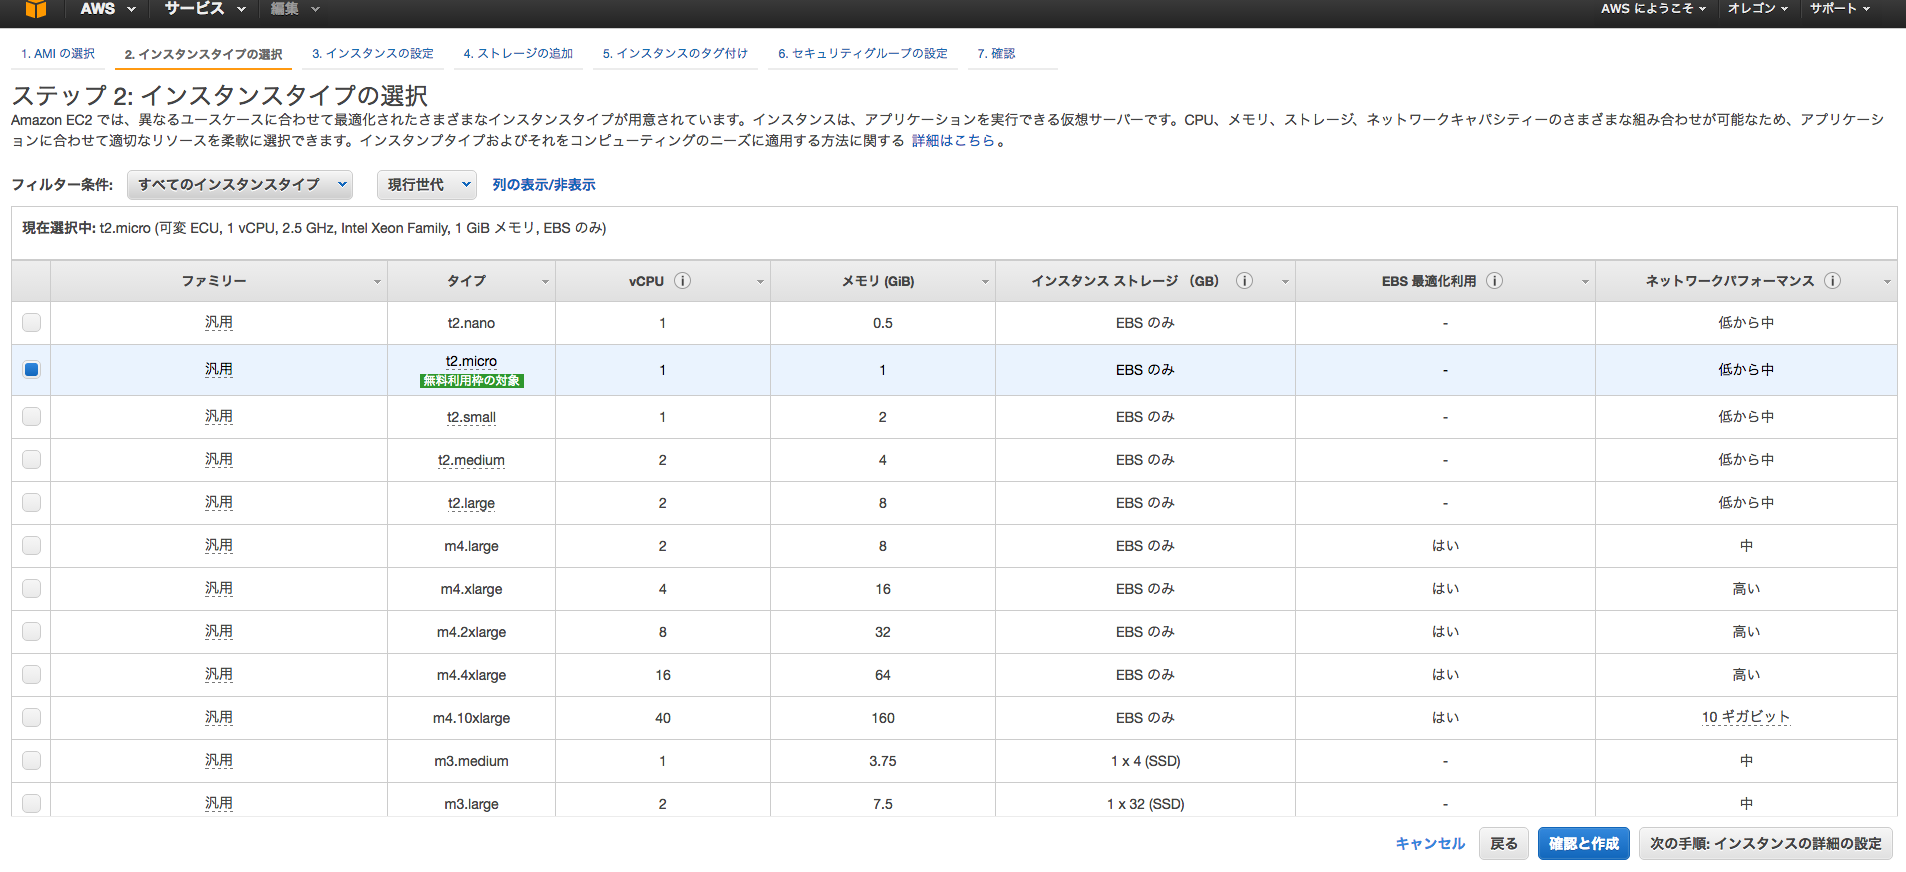Click 汎用 family in t2.nano row

(219, 323)
